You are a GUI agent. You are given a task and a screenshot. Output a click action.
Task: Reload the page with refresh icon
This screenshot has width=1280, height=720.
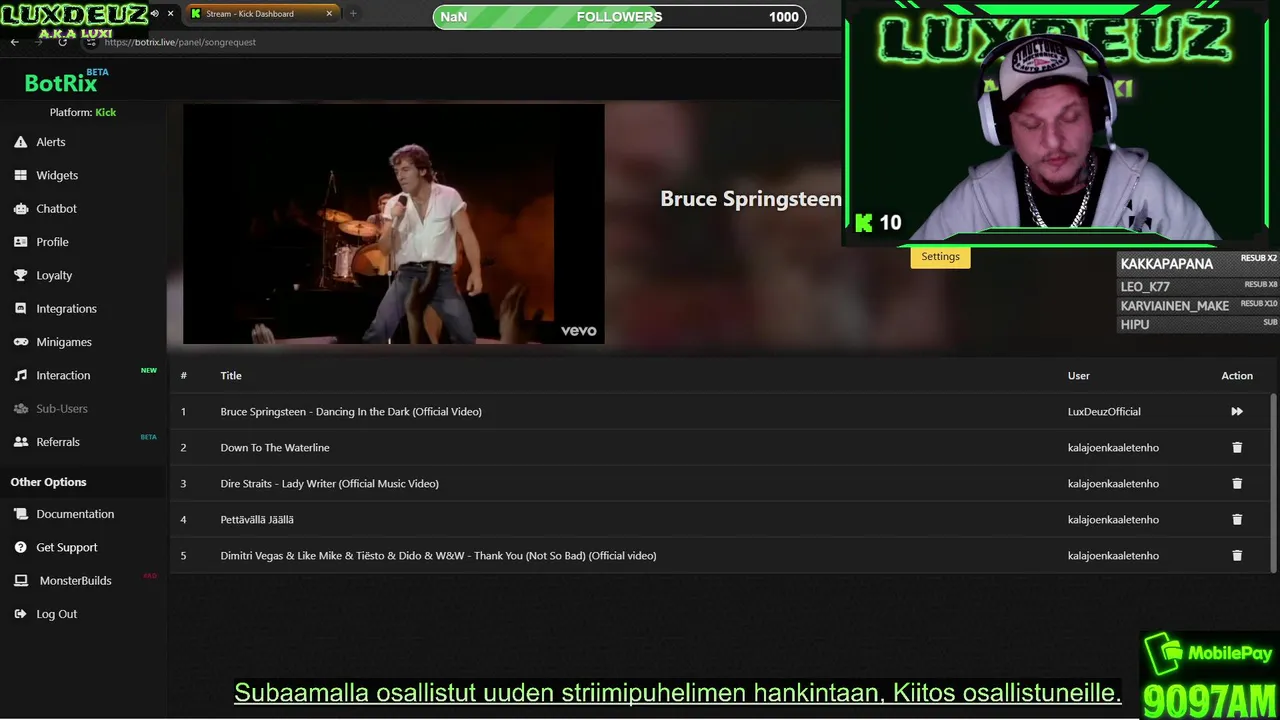(x=63, y=42)
